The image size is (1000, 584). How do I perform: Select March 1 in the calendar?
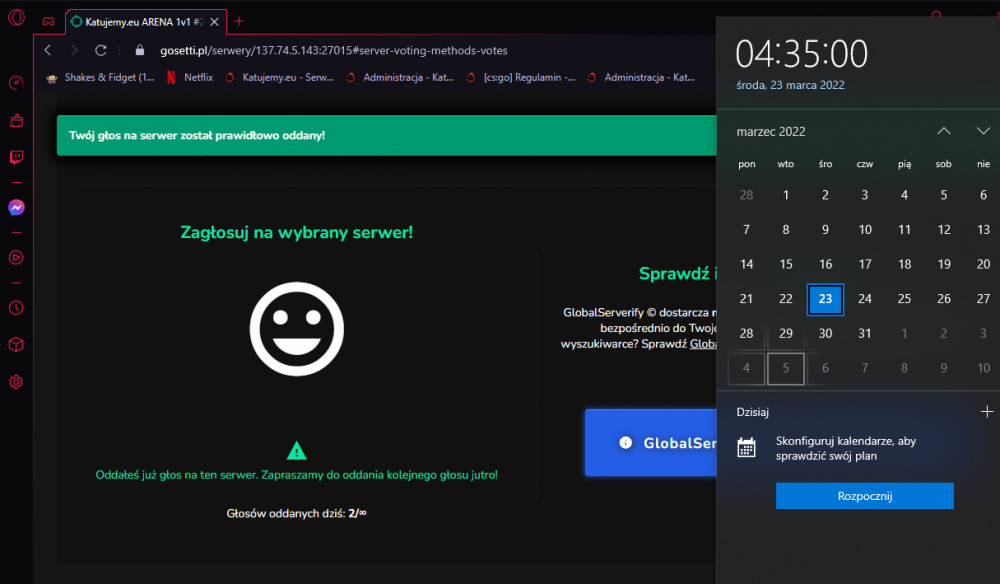[786, 195]
